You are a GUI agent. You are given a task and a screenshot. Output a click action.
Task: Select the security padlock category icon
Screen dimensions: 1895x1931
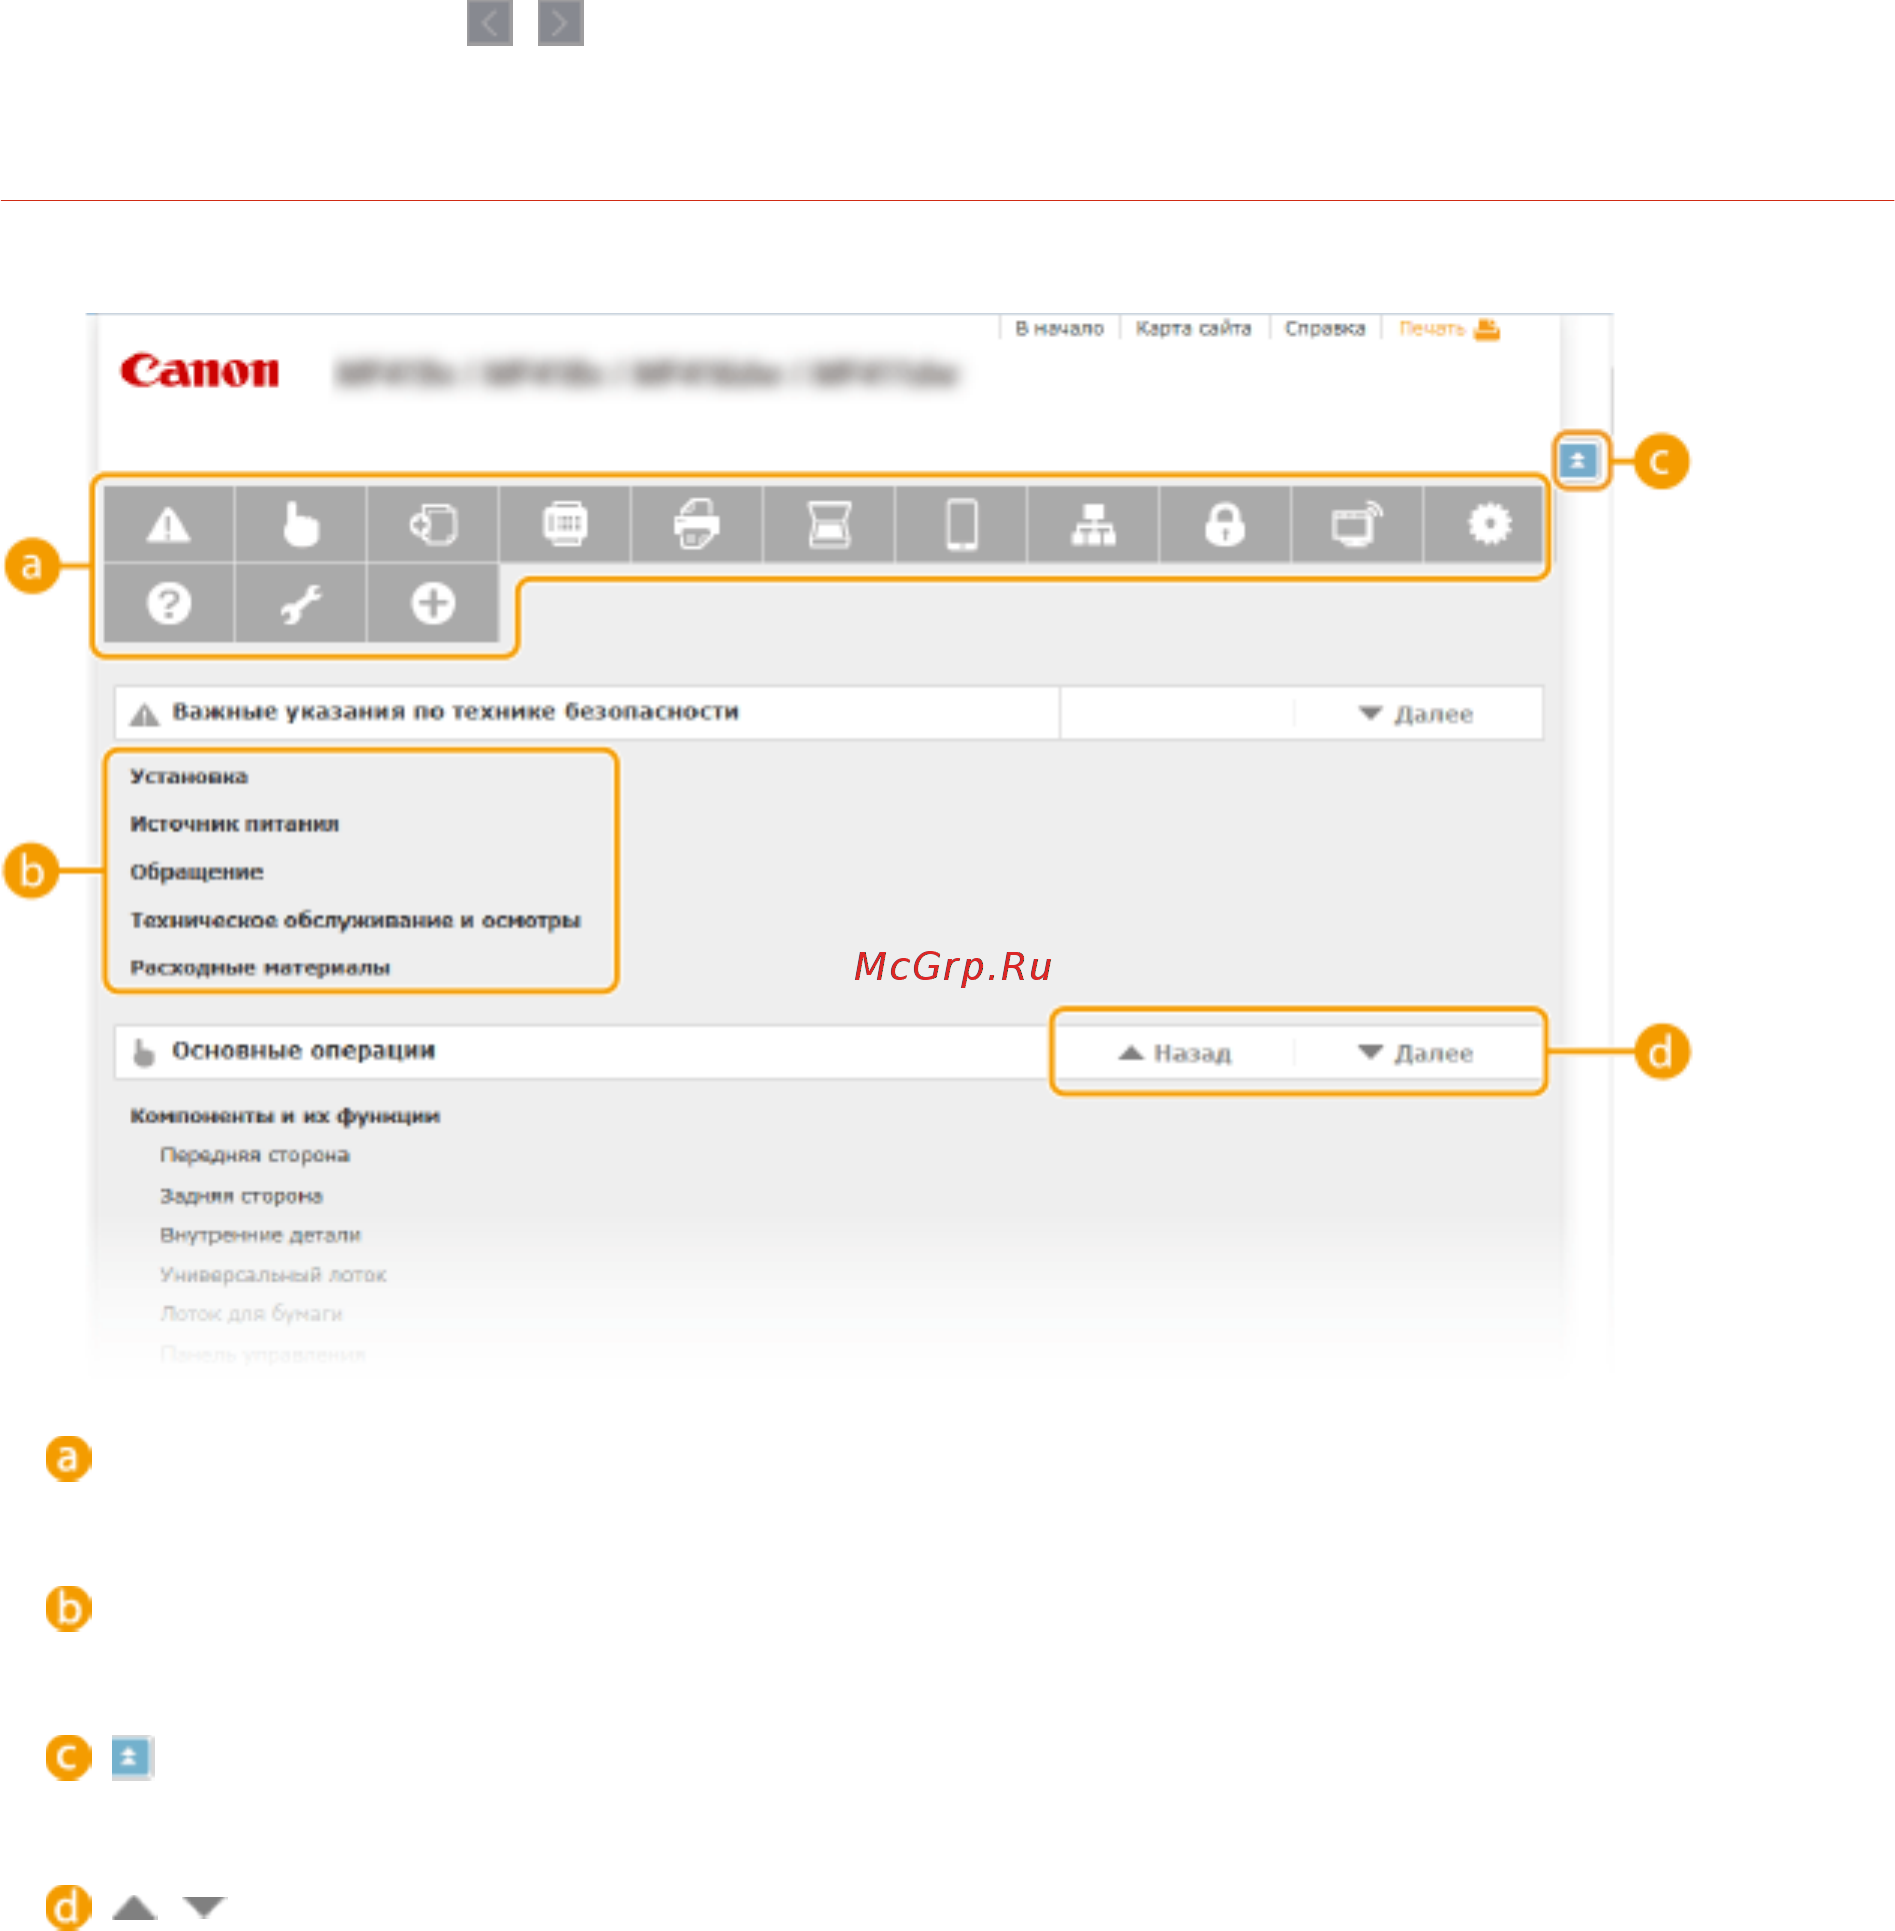(1226, 524)
